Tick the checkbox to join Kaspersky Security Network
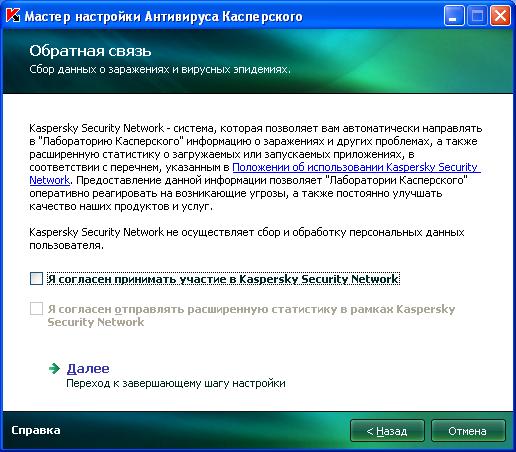The image size is (516, 452). (36, 279)
